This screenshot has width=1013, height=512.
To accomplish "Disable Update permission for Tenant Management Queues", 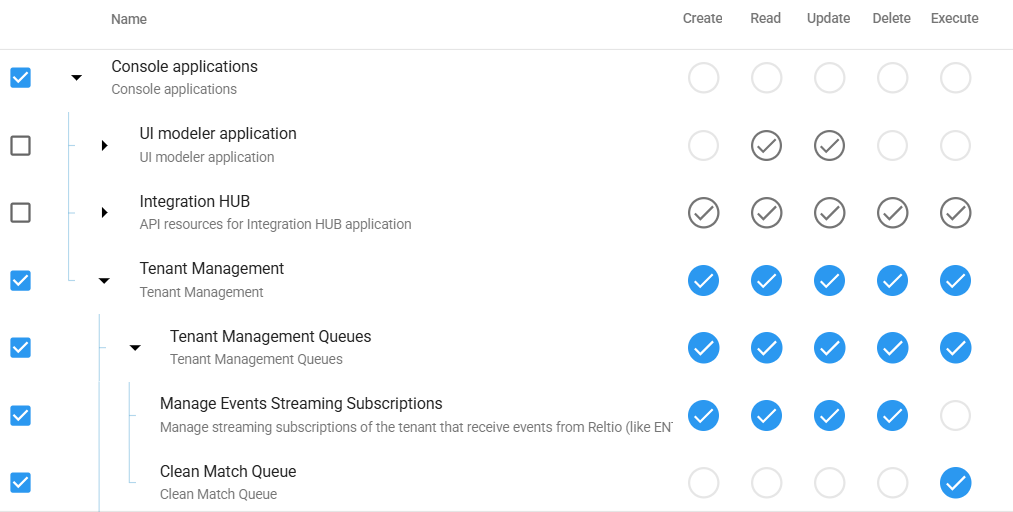I will pyautogui.click(x=829, y=348).
